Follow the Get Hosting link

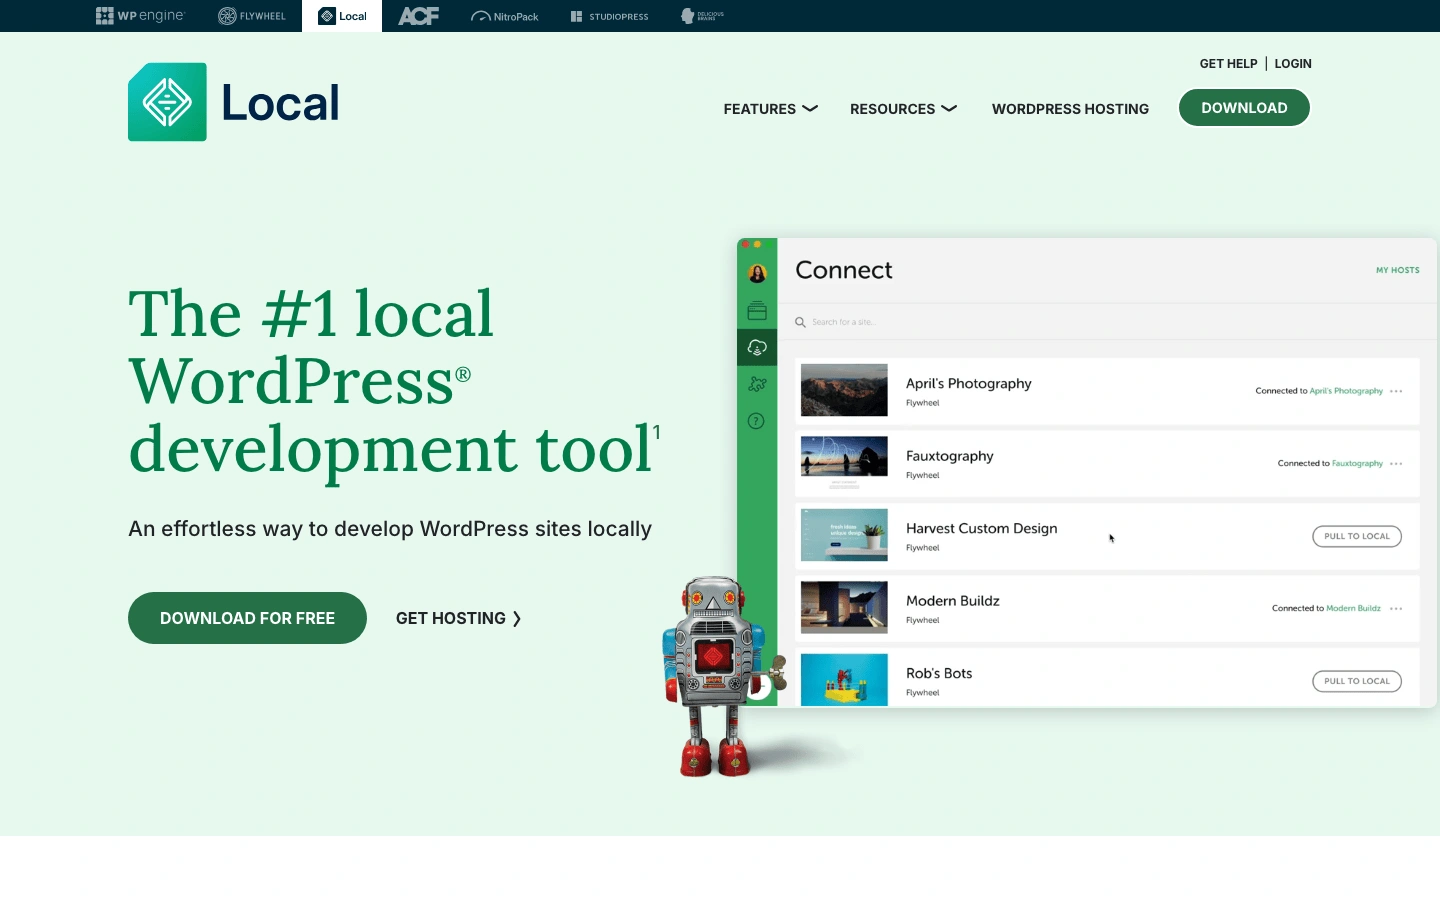pyautogui.click(x=458, y=618)
